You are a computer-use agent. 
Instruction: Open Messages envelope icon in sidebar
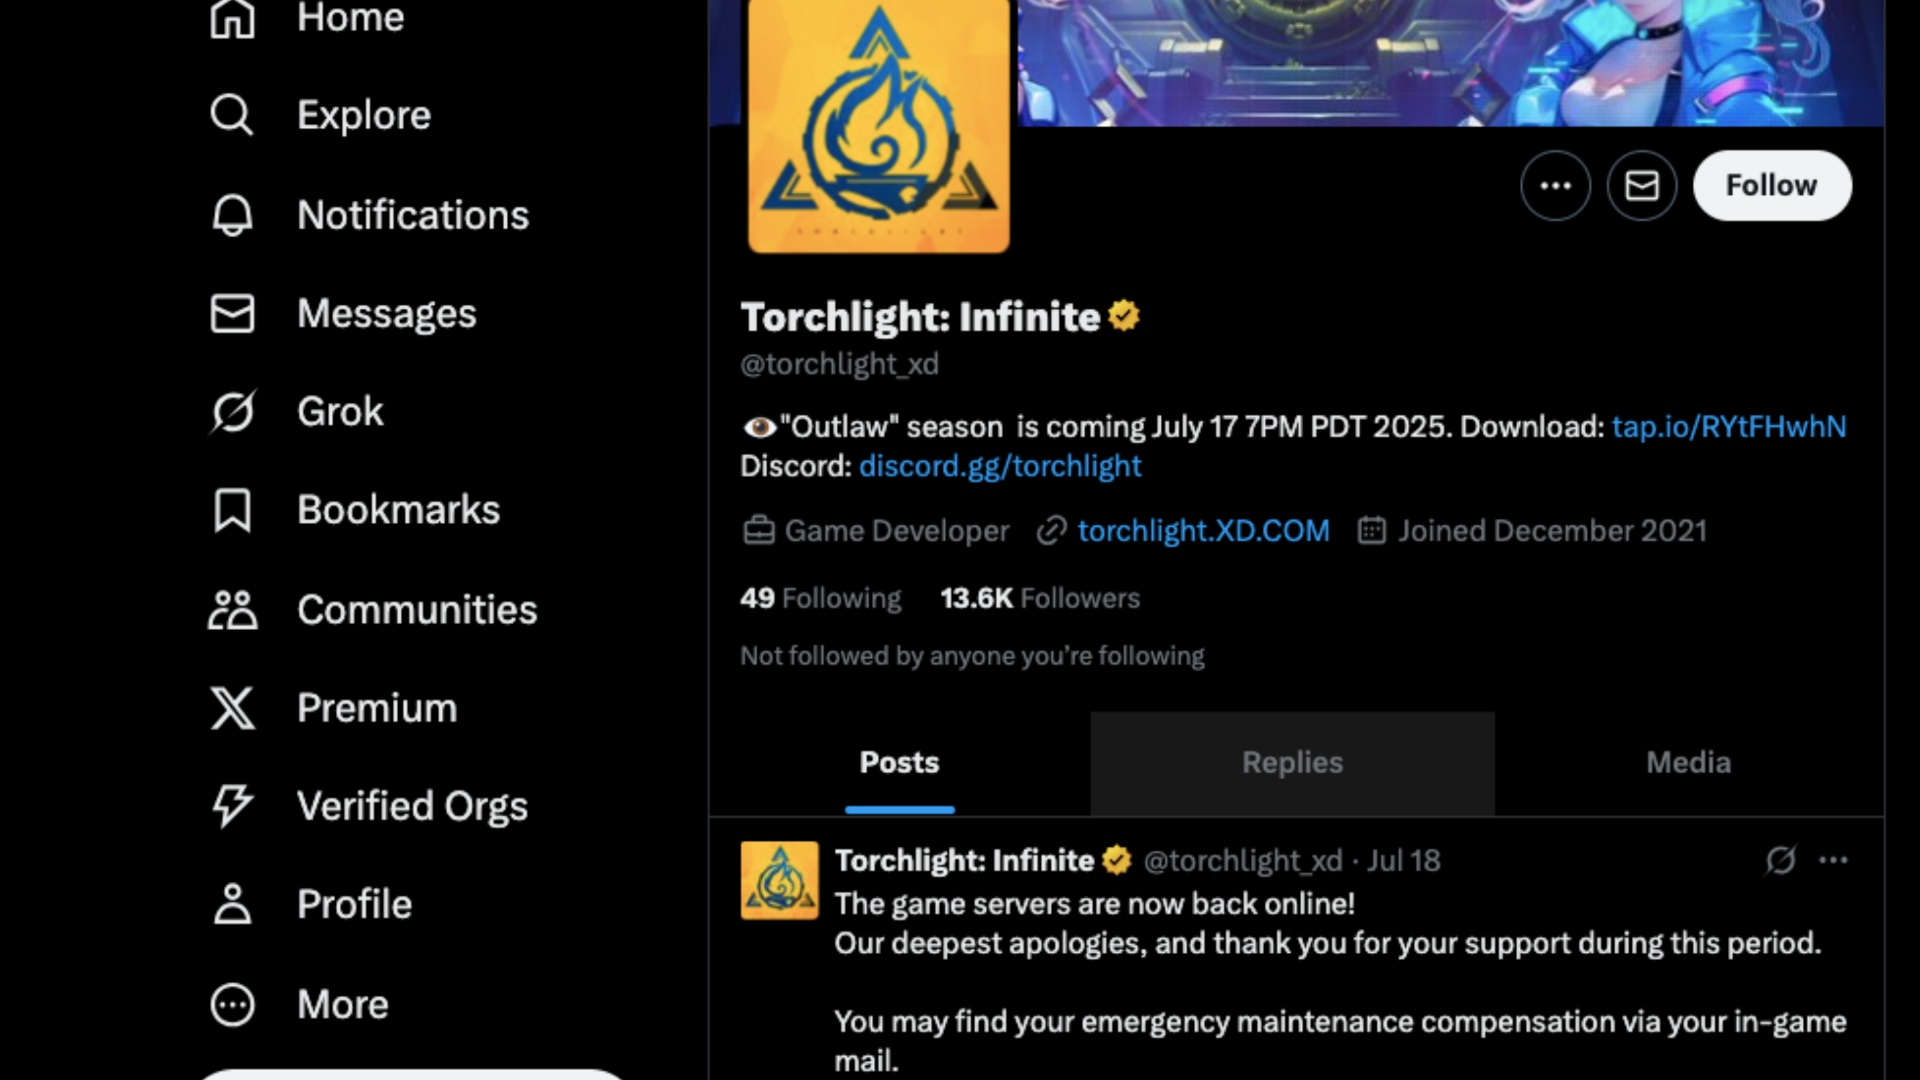(232, 314)
